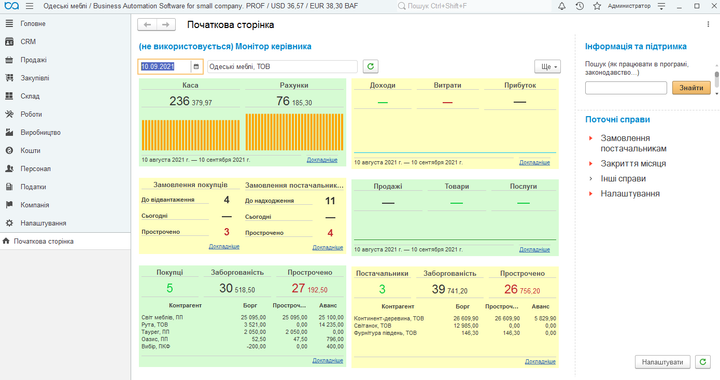Open Докладніше link under Каса chart

(322, 160)
